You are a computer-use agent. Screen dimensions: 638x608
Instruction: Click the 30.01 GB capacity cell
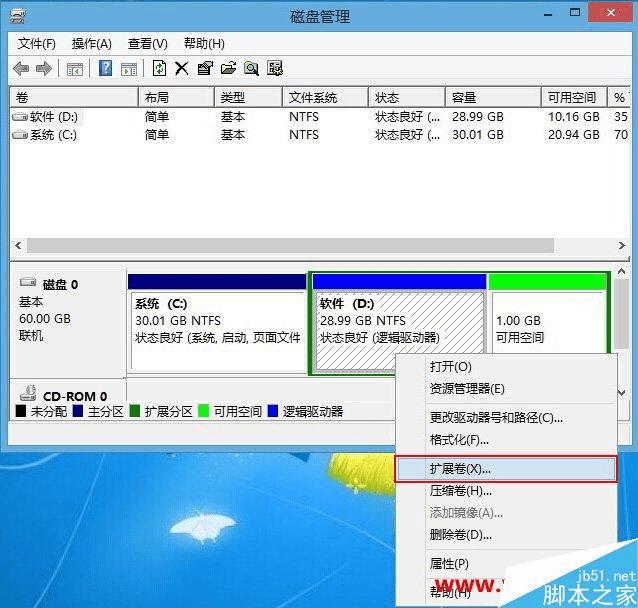(478, 135)
